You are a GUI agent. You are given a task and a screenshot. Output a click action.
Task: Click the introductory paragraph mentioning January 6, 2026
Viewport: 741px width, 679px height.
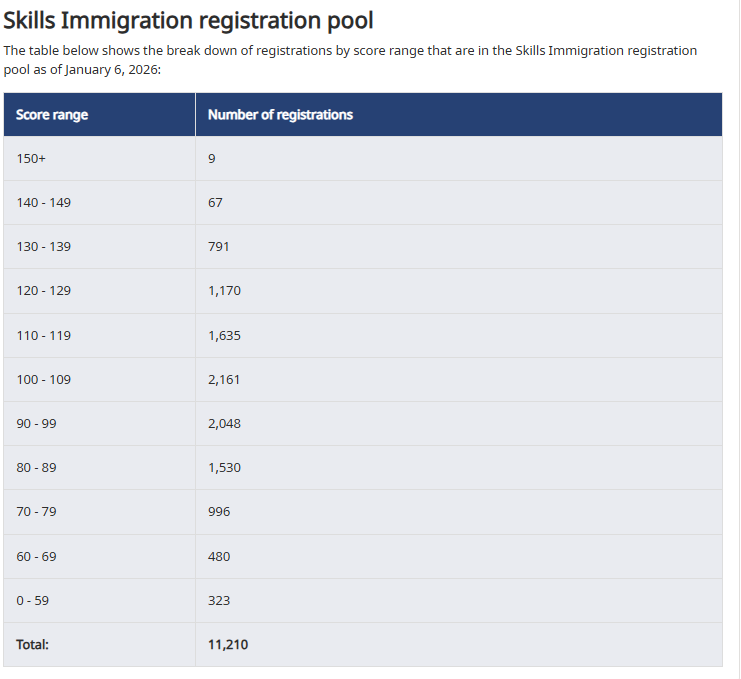350,58
